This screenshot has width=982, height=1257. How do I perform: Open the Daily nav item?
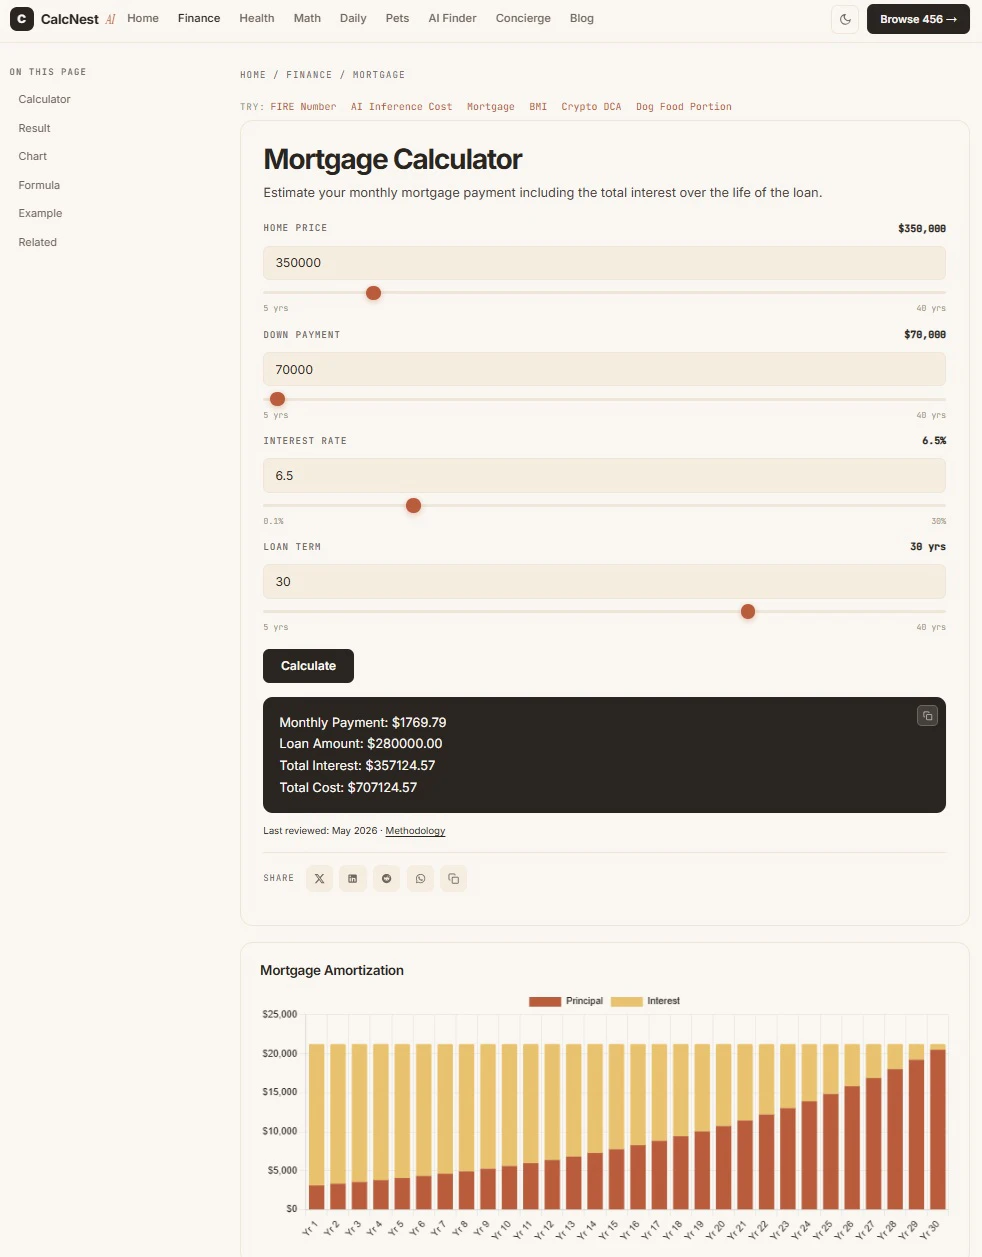353,18
